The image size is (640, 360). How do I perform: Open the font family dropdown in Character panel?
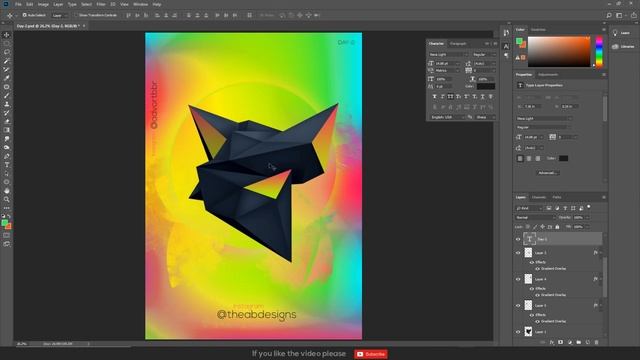click(448, 54)
